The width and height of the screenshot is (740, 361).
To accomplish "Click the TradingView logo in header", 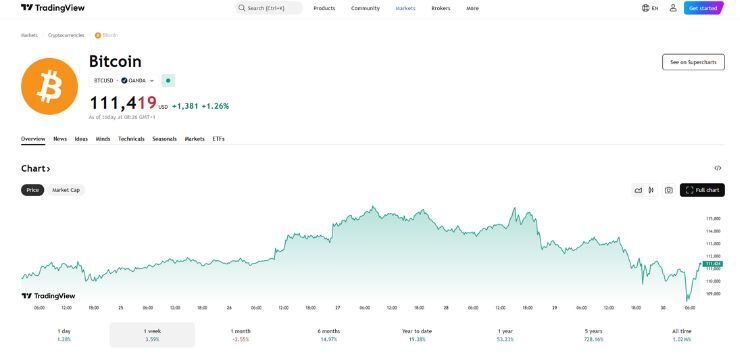I will click(x=53, y=8).
